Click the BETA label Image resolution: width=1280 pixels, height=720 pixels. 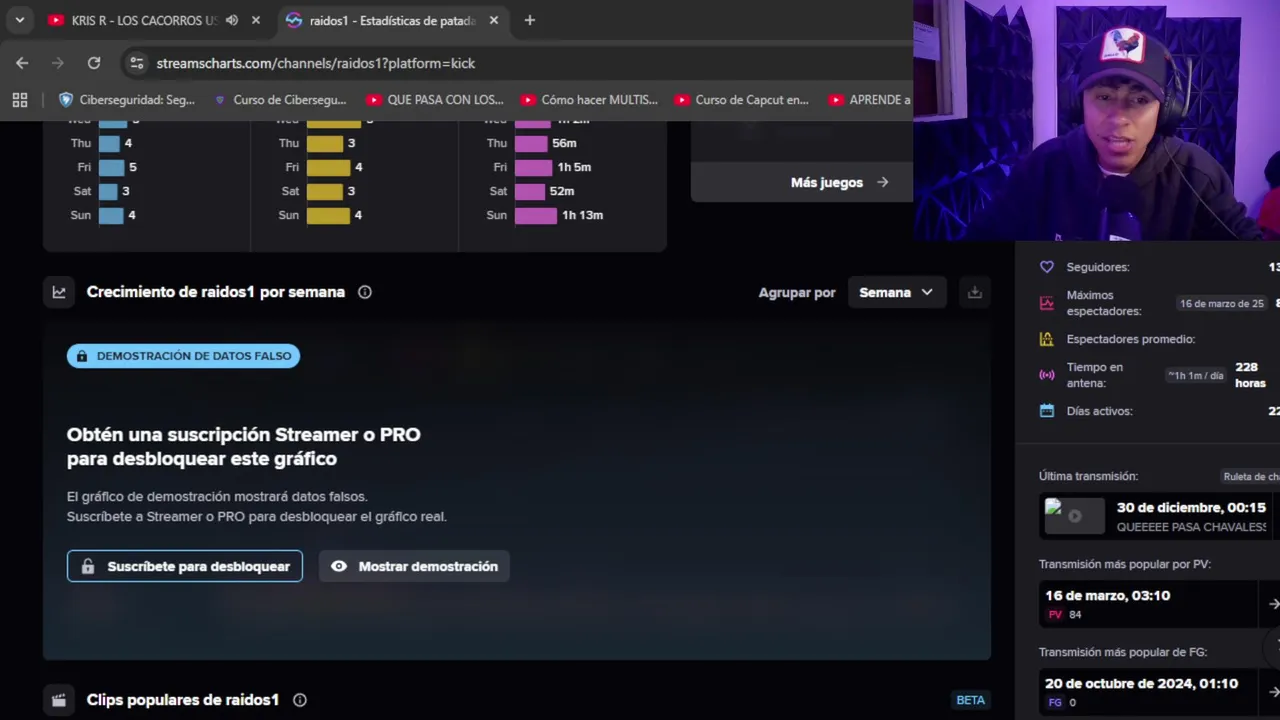971,700
